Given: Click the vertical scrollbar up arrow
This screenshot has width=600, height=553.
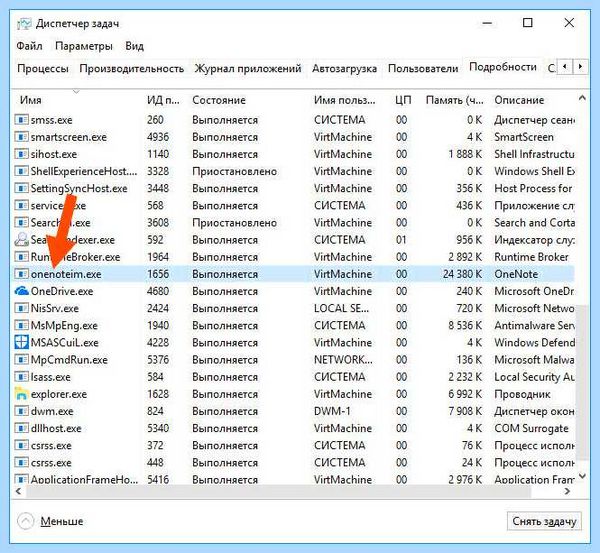Looking at the screenshot, I should (x=582, y=99).
